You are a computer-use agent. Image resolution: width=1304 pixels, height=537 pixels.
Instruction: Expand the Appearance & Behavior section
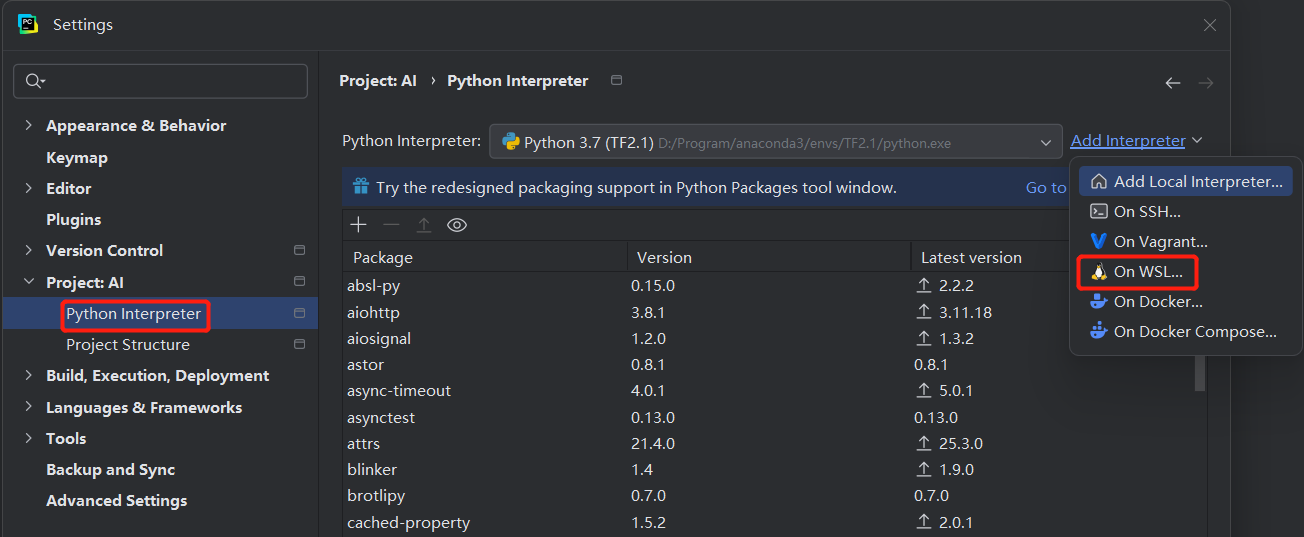coord(28,126)
